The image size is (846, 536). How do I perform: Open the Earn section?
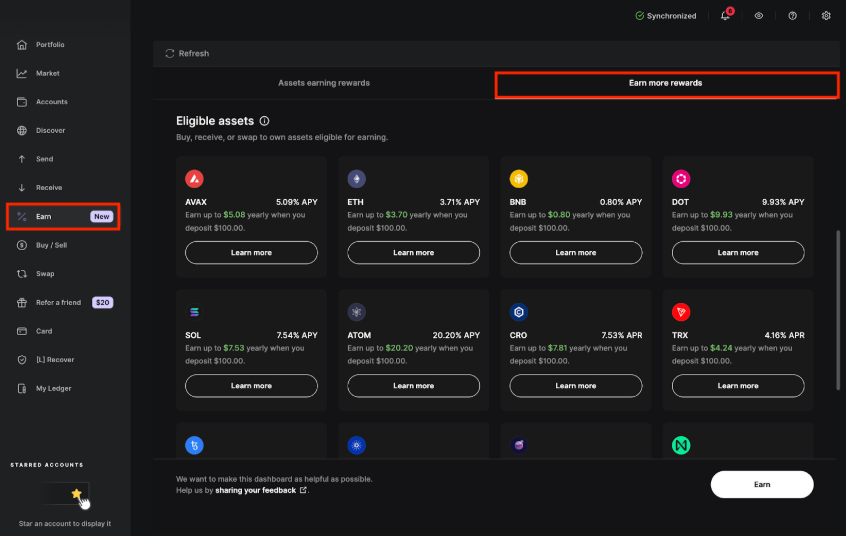tap(63, 216)
